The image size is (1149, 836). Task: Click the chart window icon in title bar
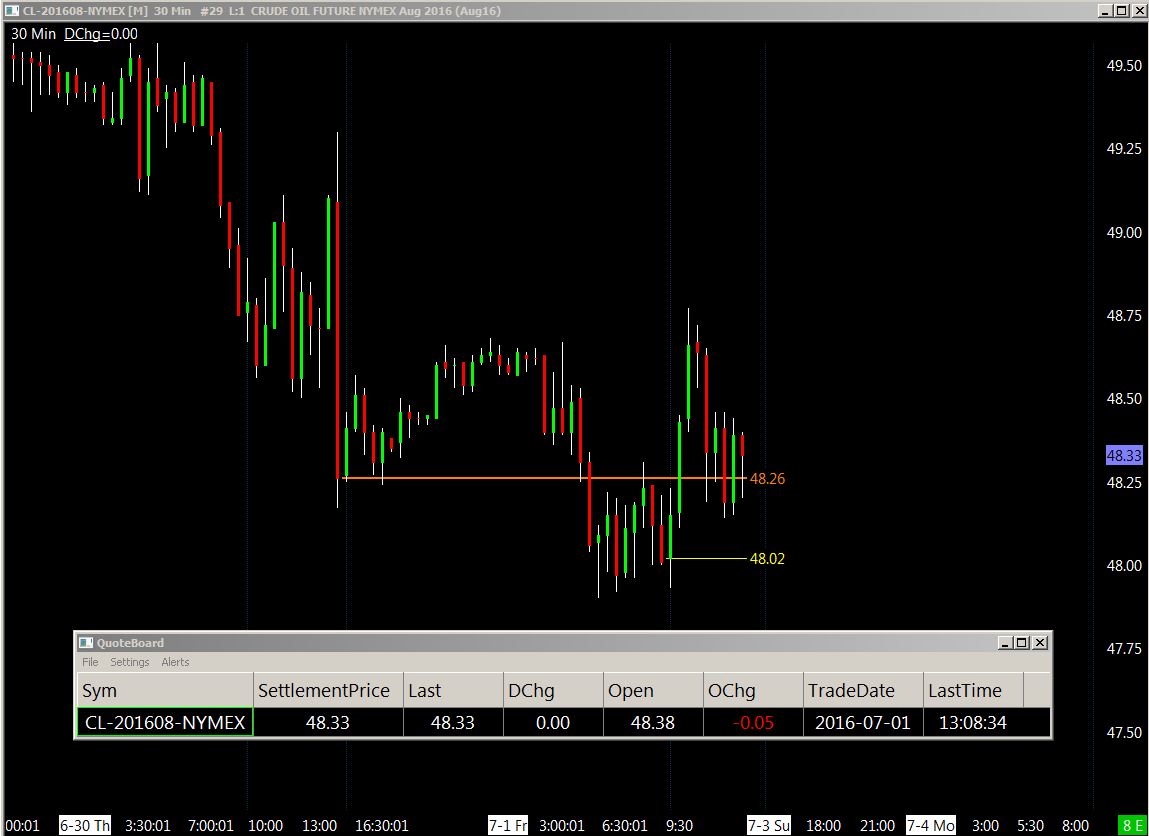[x=12, y=10]
